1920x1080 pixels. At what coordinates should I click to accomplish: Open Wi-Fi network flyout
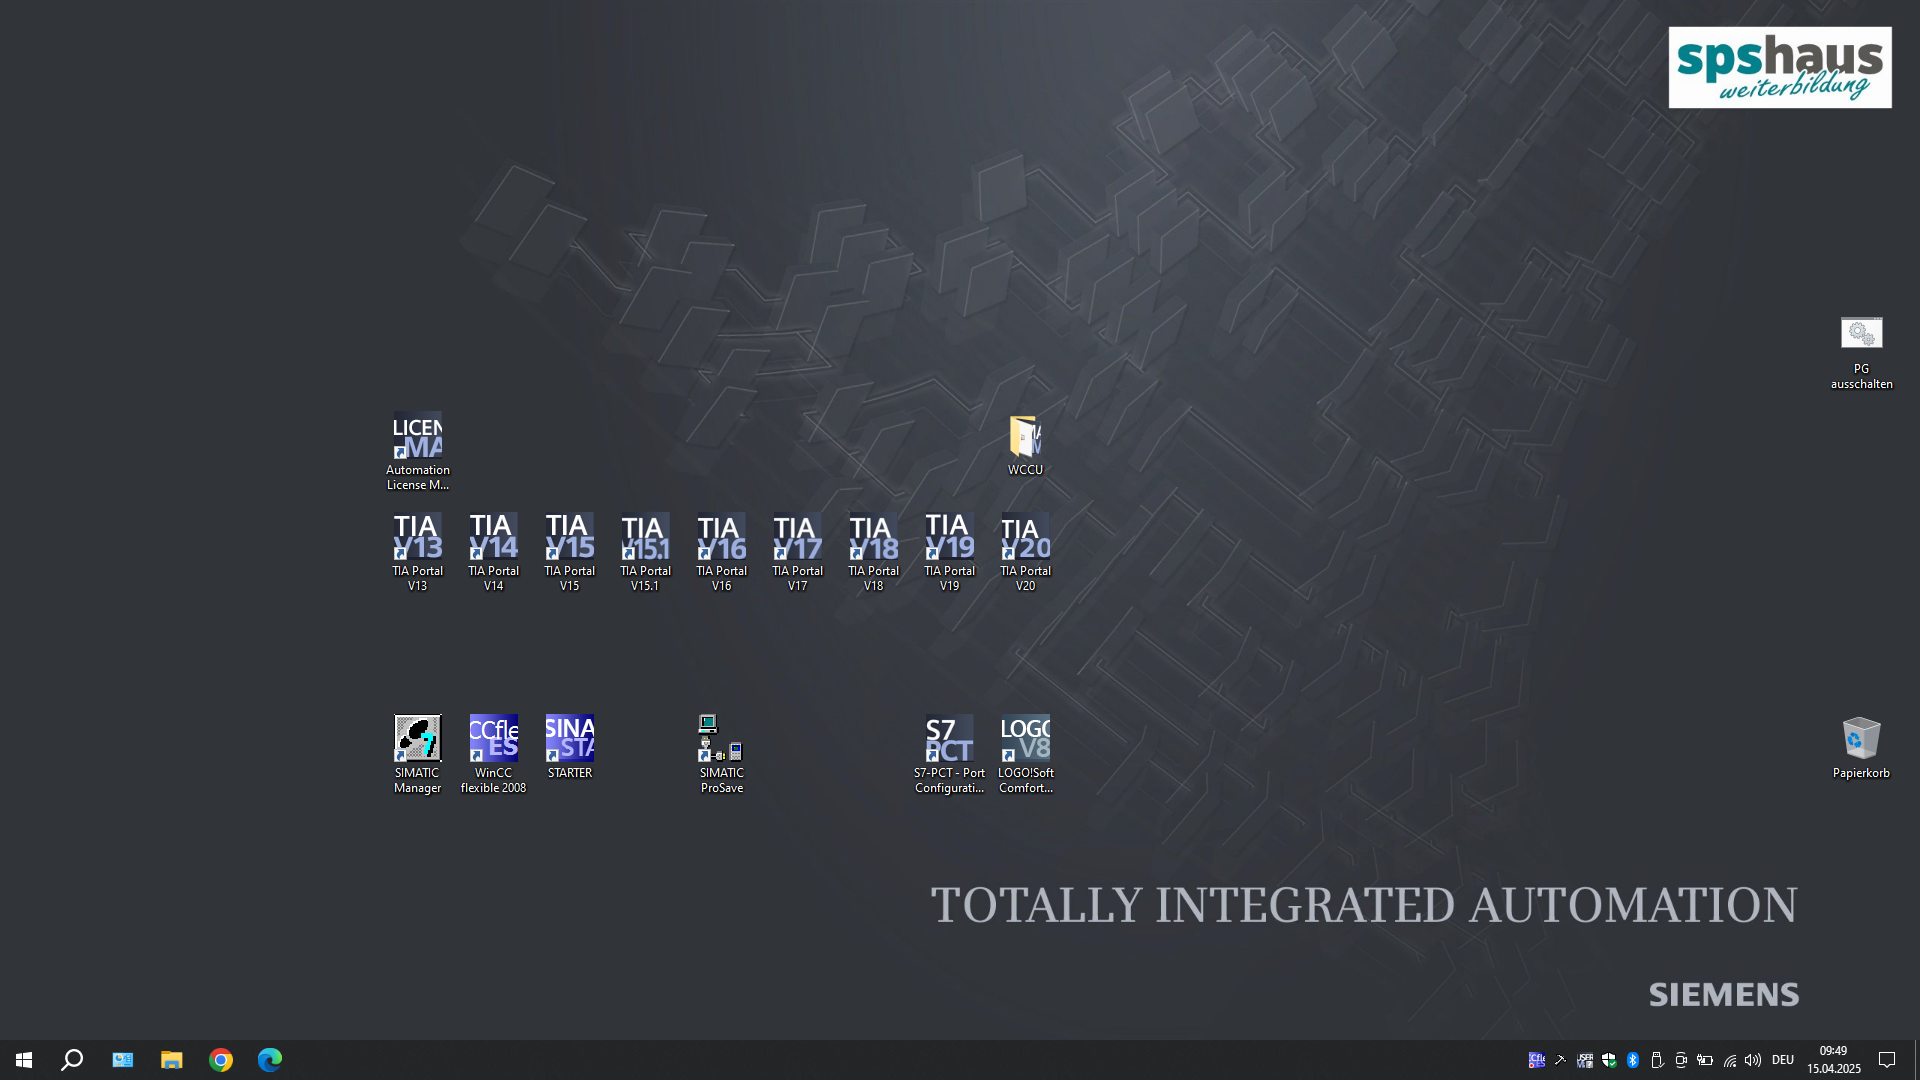tap(1729, 1060)
